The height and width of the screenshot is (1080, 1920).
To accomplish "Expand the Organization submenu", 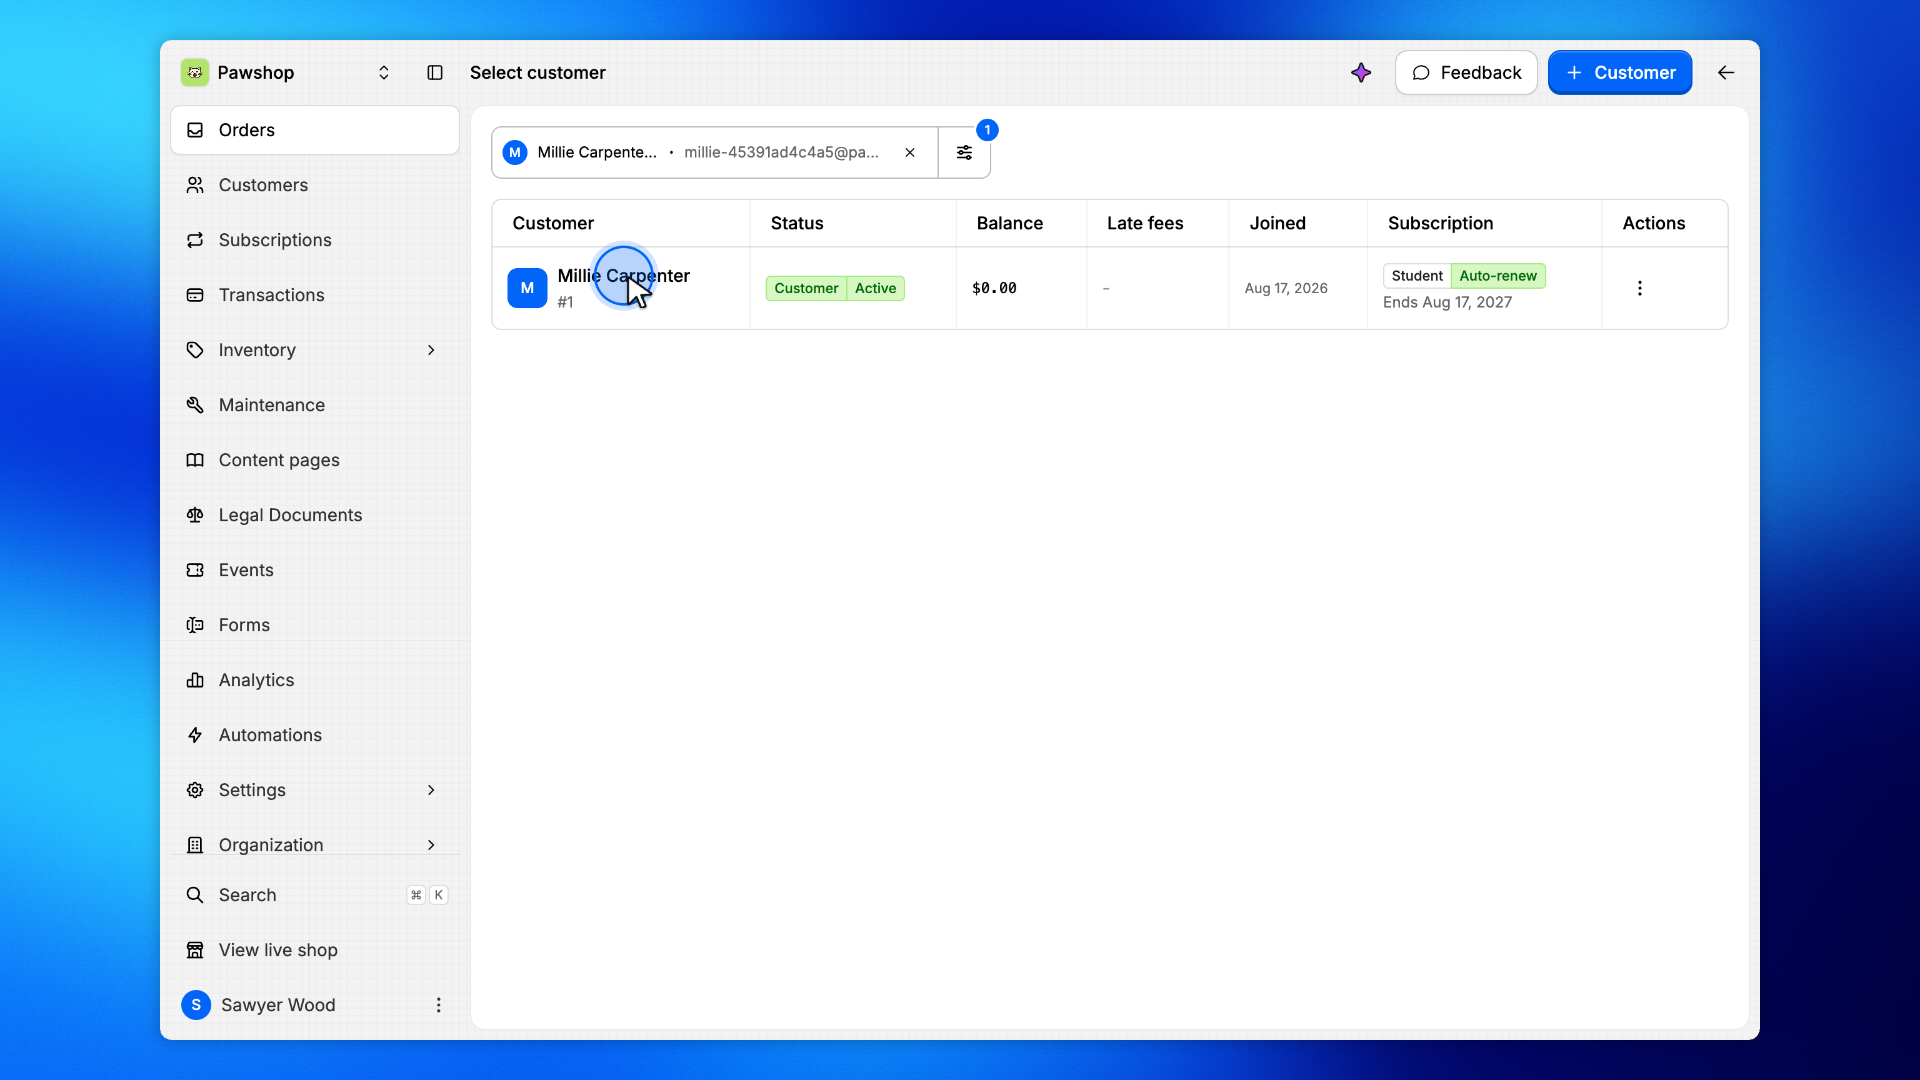I will (431, 845).
